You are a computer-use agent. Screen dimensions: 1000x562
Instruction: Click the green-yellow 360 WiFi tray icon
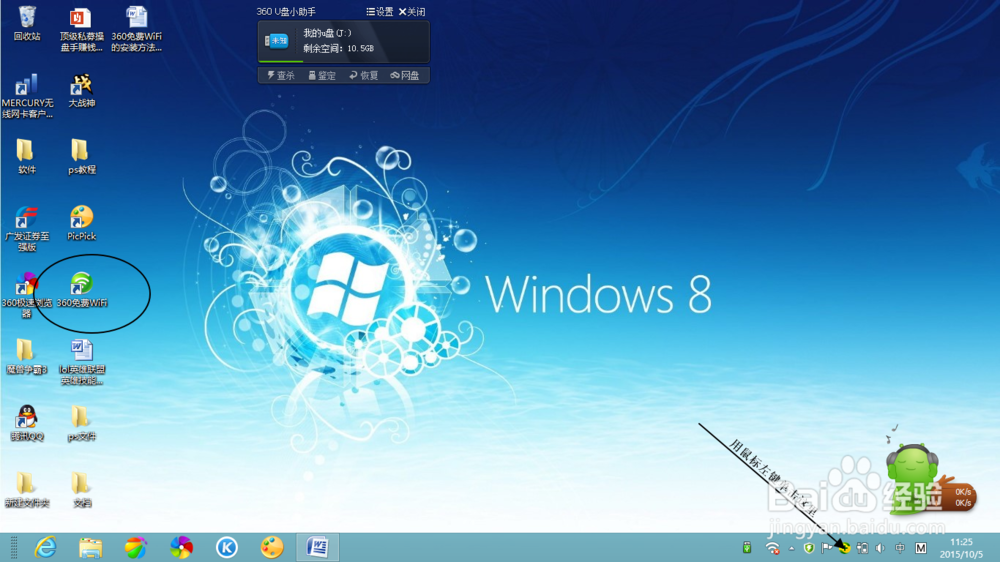coord(844,547)
